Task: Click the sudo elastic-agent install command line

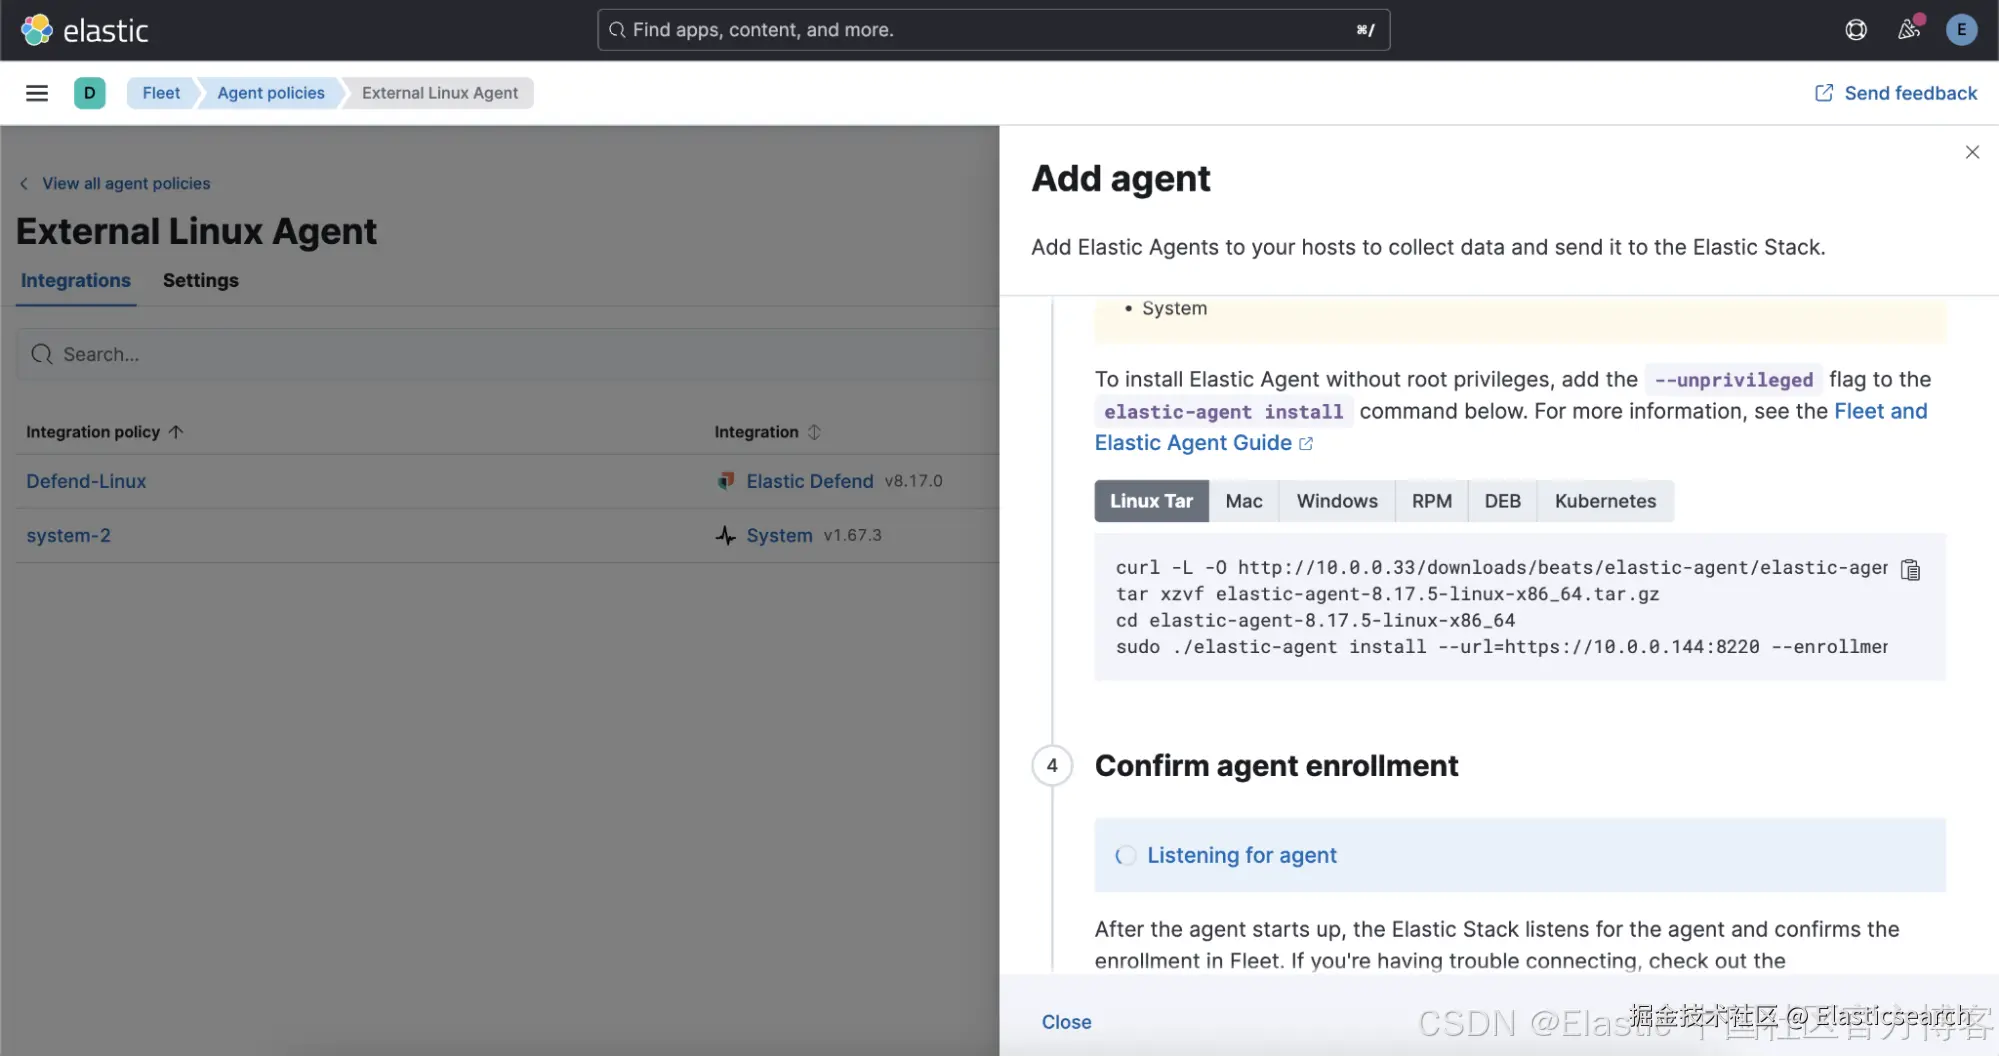Action: 1501,647
